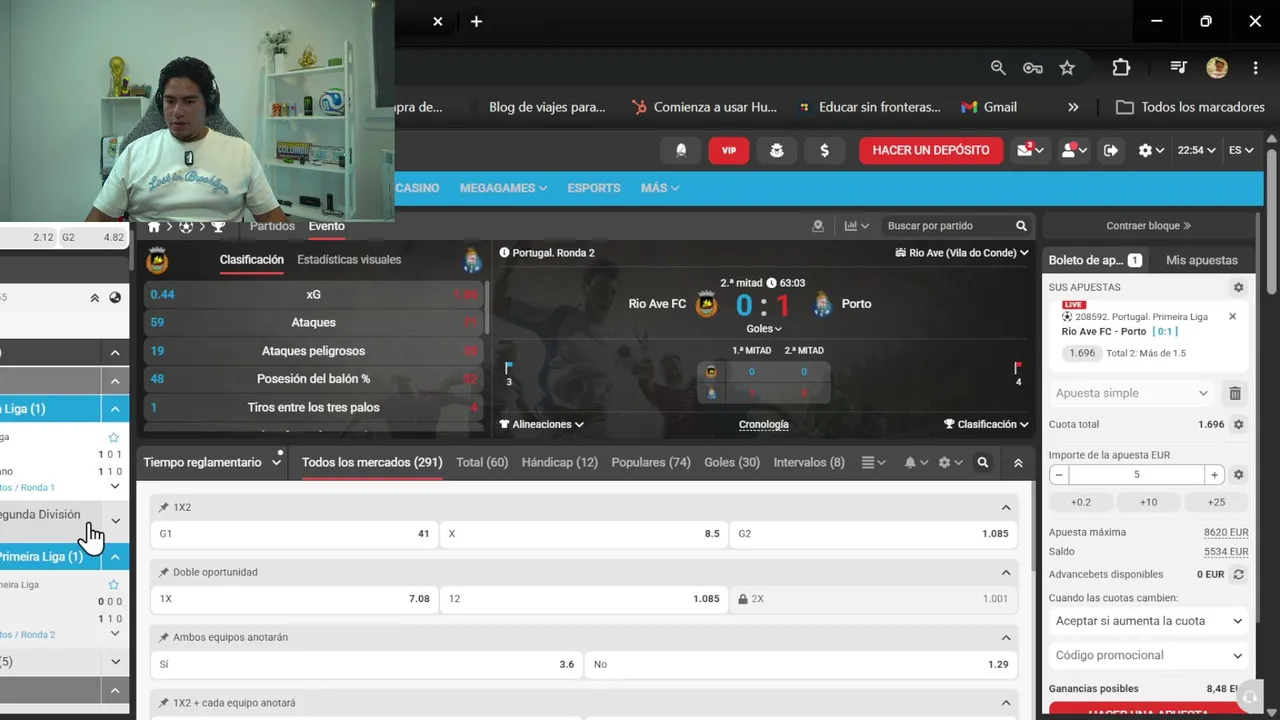Collapse the Doble oportunidad section
1280x720 pixels.
click(x=1006, y=573)
